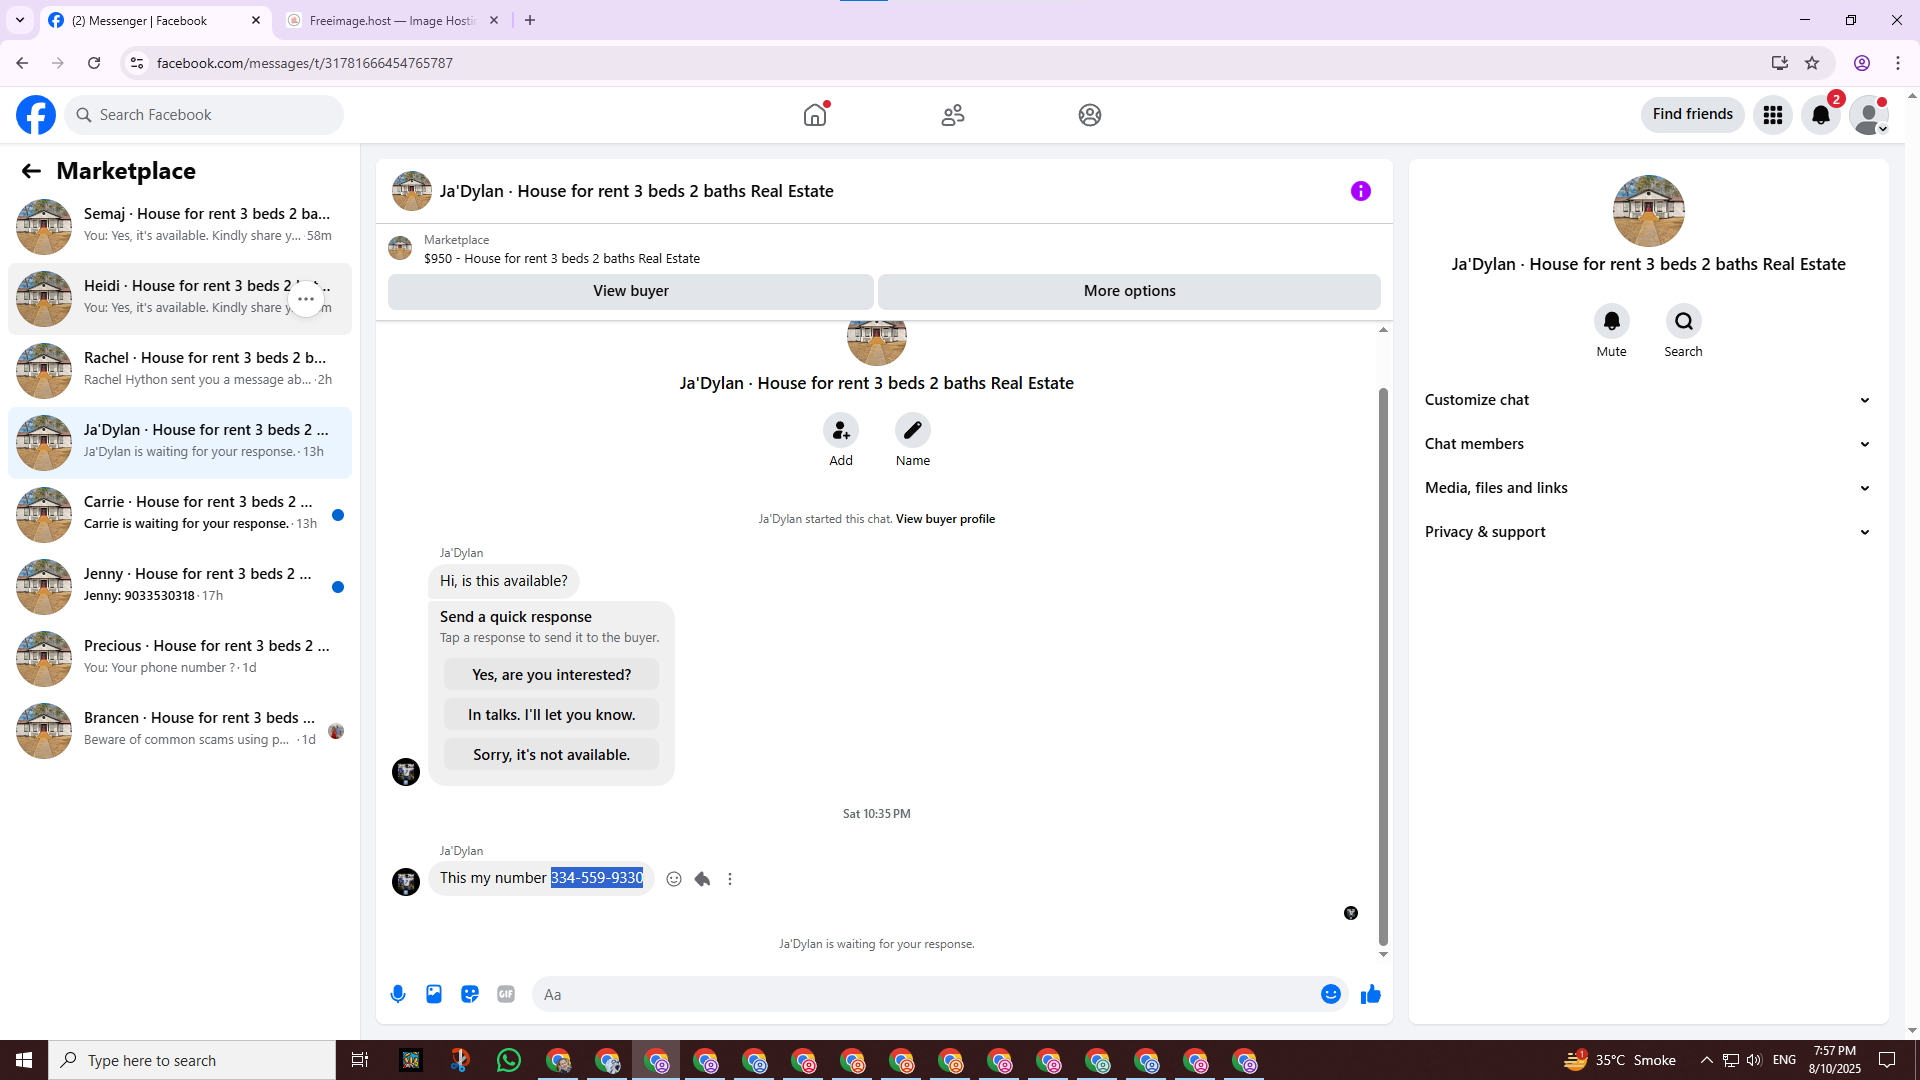This screenshot has height=1080, width=1920.
Task: Click the View buyer button
Action: pyautogui.click(x=630, y=291)
